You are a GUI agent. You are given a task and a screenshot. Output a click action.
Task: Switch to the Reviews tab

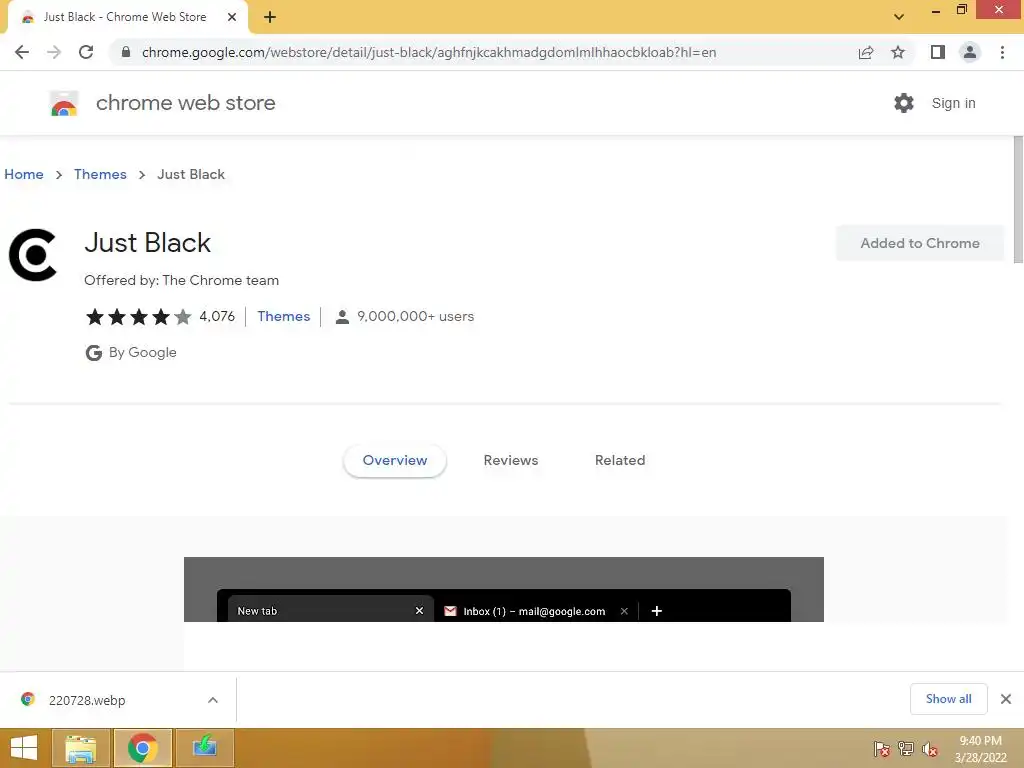pyautogui.click(x=511, y=460)
